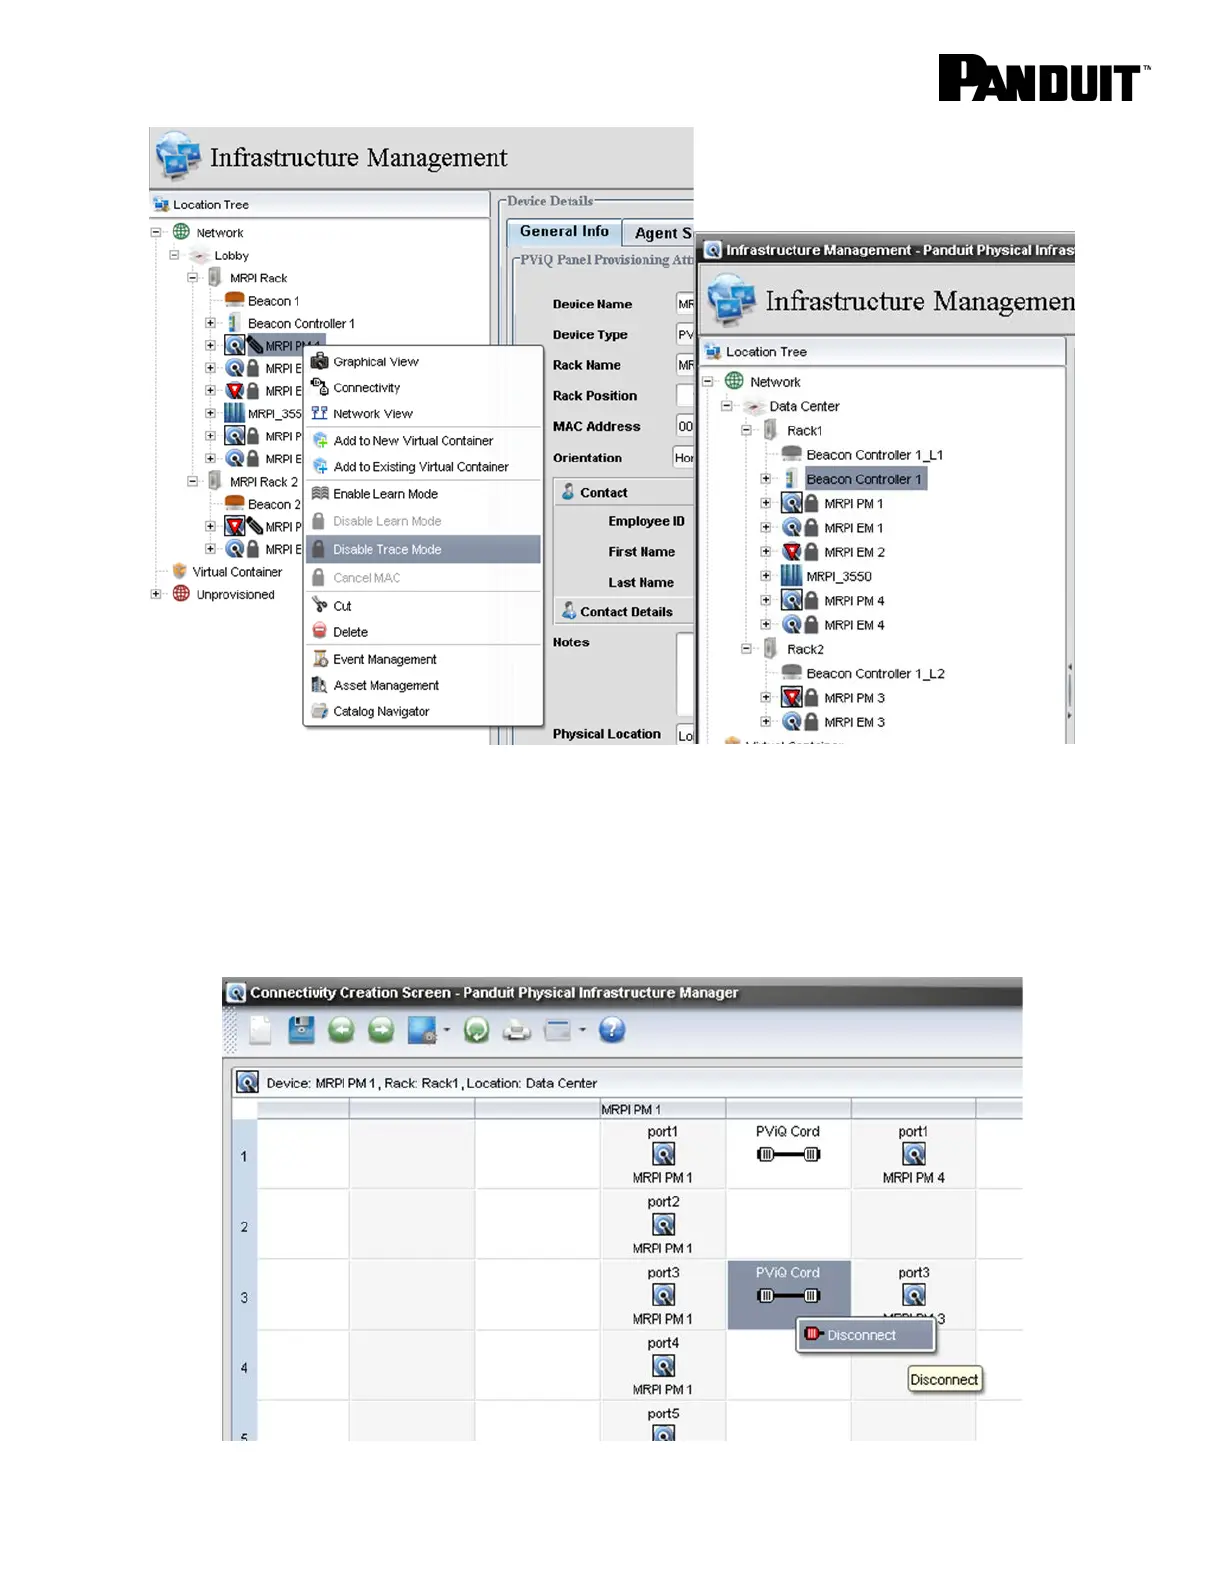Click the Contact Details section header
1224x1584 pixels.
623,611
